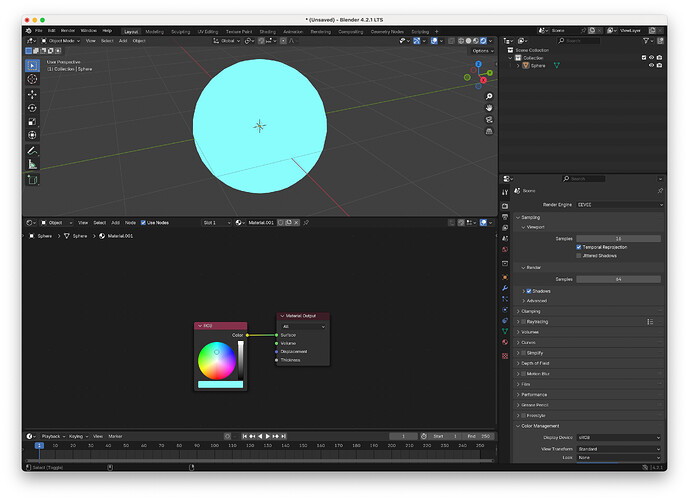
Task: Switch to the Shading workspace tab
Action: coord(267,32)
